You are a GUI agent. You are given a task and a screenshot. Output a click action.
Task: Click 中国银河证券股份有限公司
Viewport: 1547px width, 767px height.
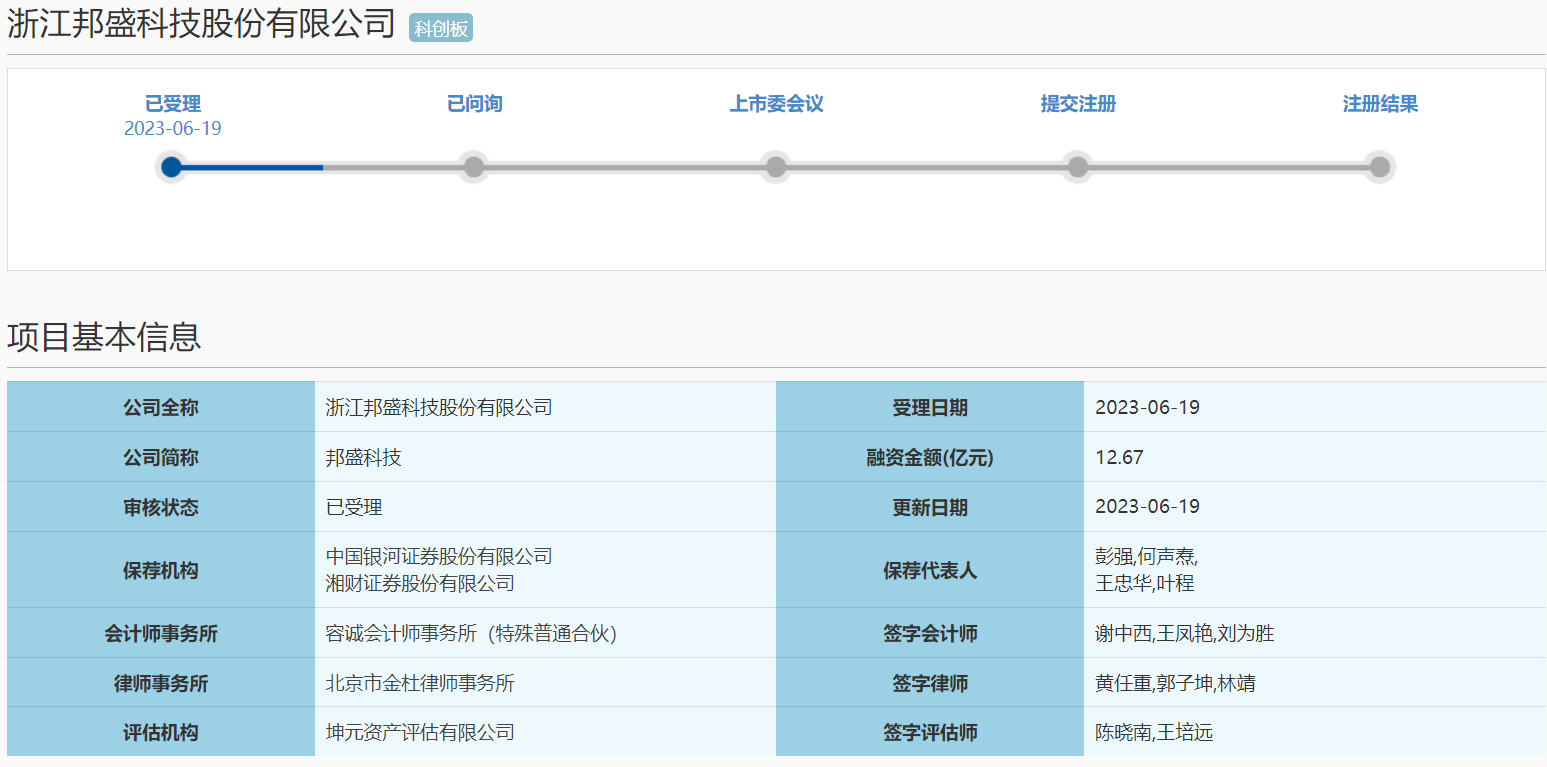439,556
